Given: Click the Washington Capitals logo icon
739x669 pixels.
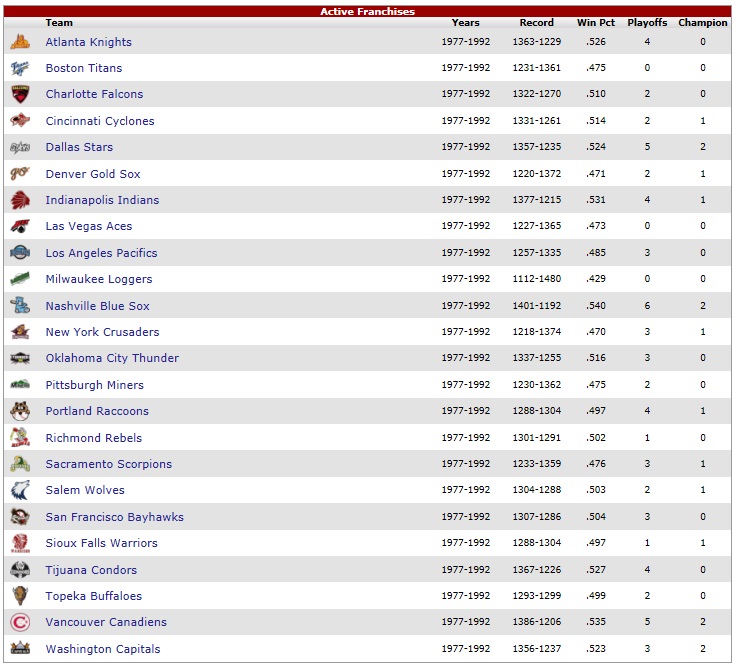Looking at the screenshot, I should [x=20, y=649].
